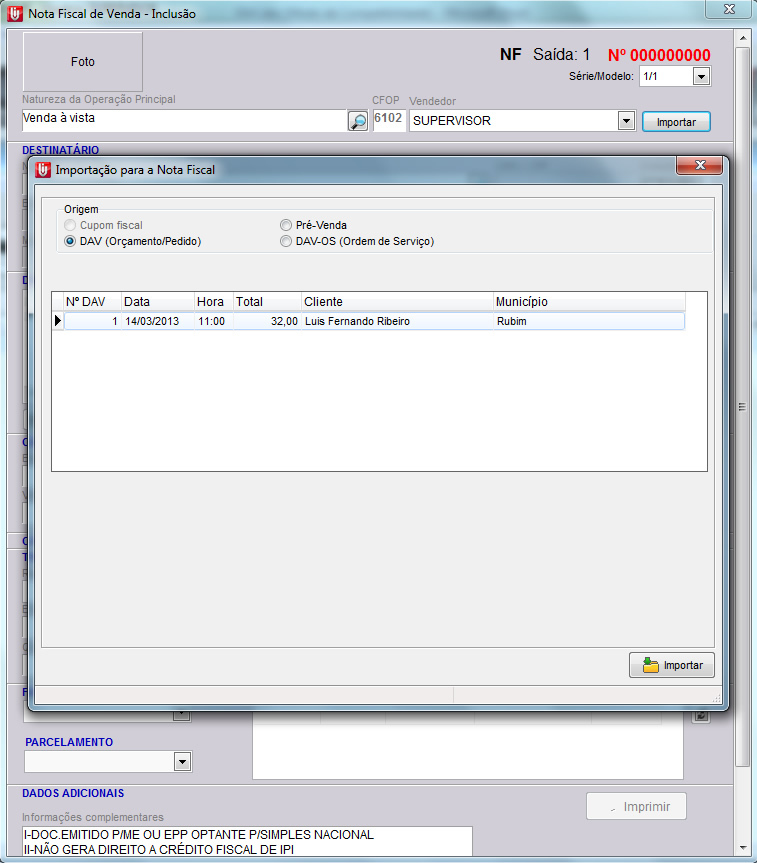Expand the Vendedor SUPERVISOR dropdown
The height and width of the screenshot is (863, 757).
[626, 121]
